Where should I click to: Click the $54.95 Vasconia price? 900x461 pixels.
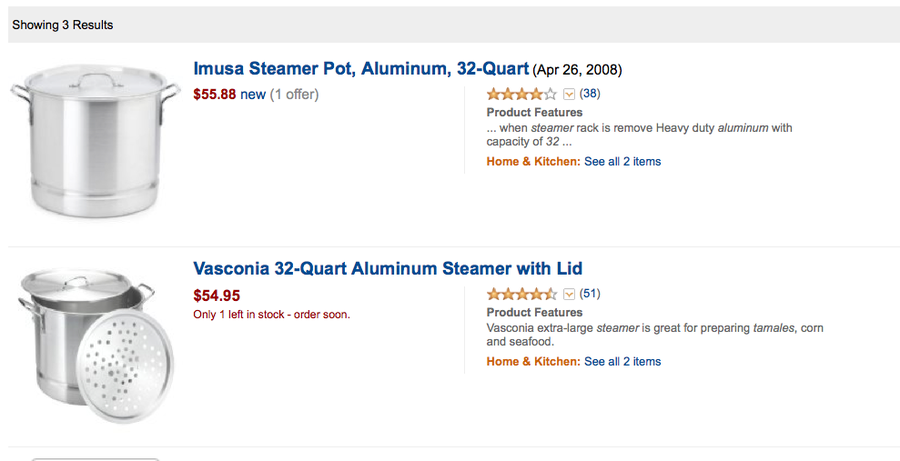coord(216,295)
